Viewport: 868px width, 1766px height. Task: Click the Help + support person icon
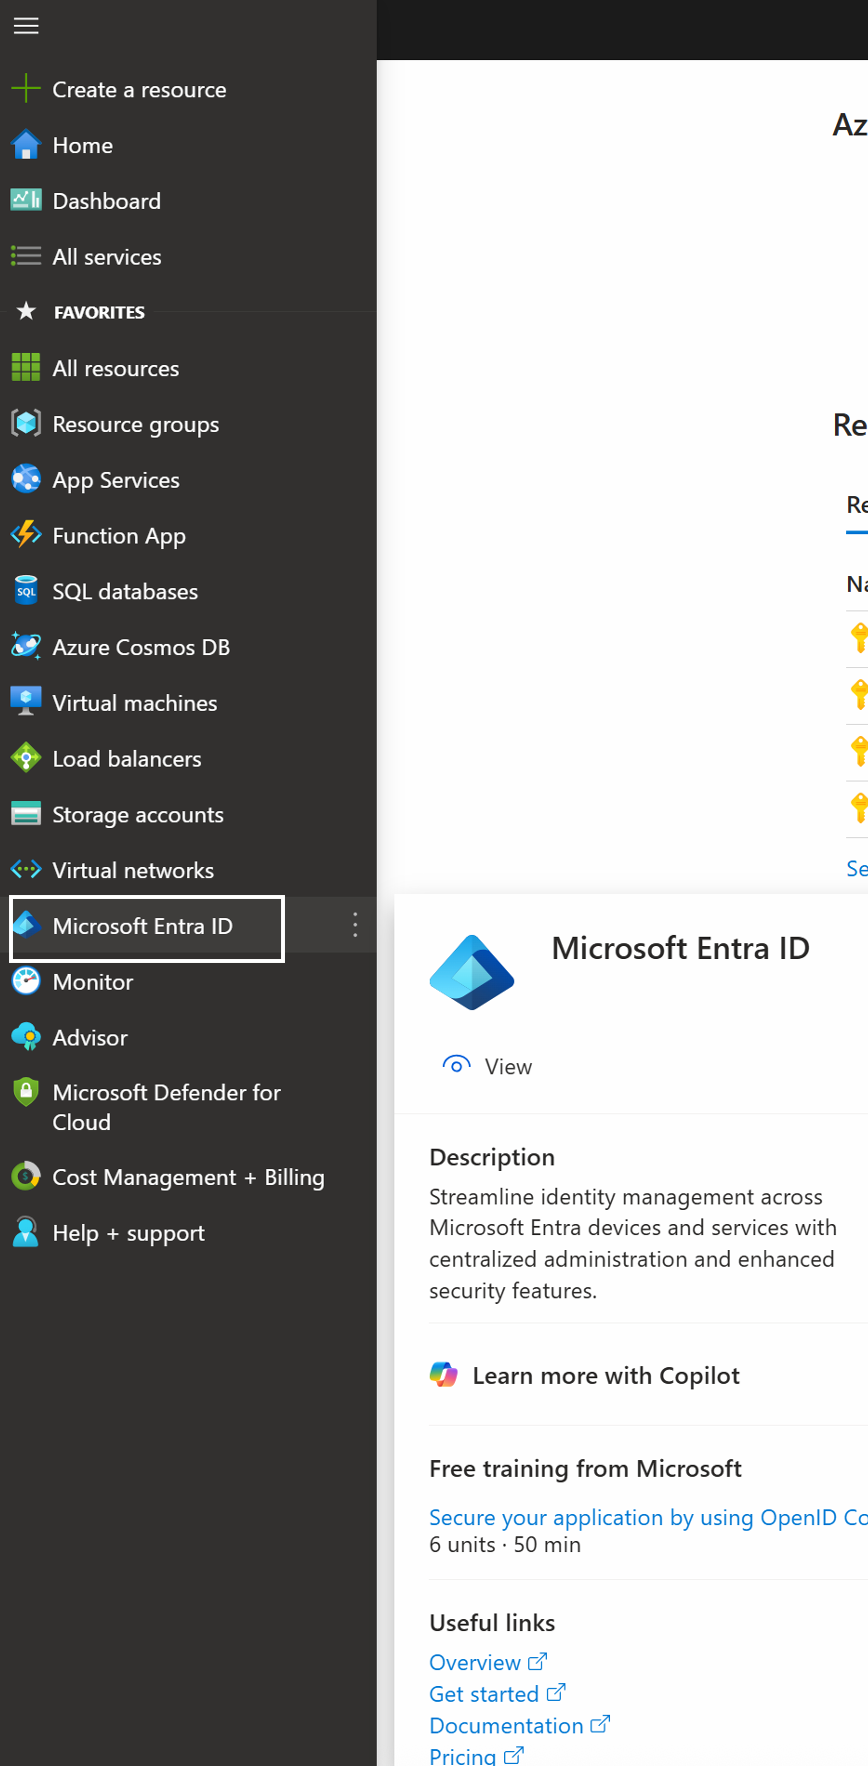(26, 1232)
